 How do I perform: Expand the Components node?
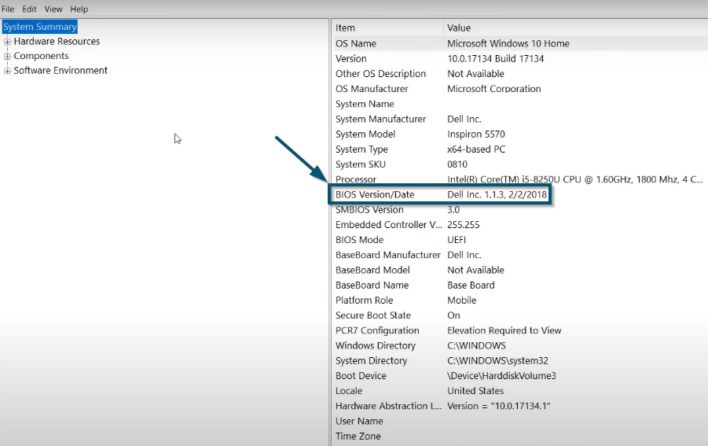tap(7, 56)
